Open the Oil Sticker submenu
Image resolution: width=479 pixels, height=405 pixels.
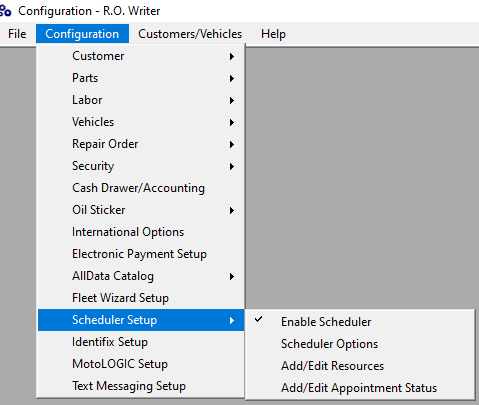click(x=141, y=210)
